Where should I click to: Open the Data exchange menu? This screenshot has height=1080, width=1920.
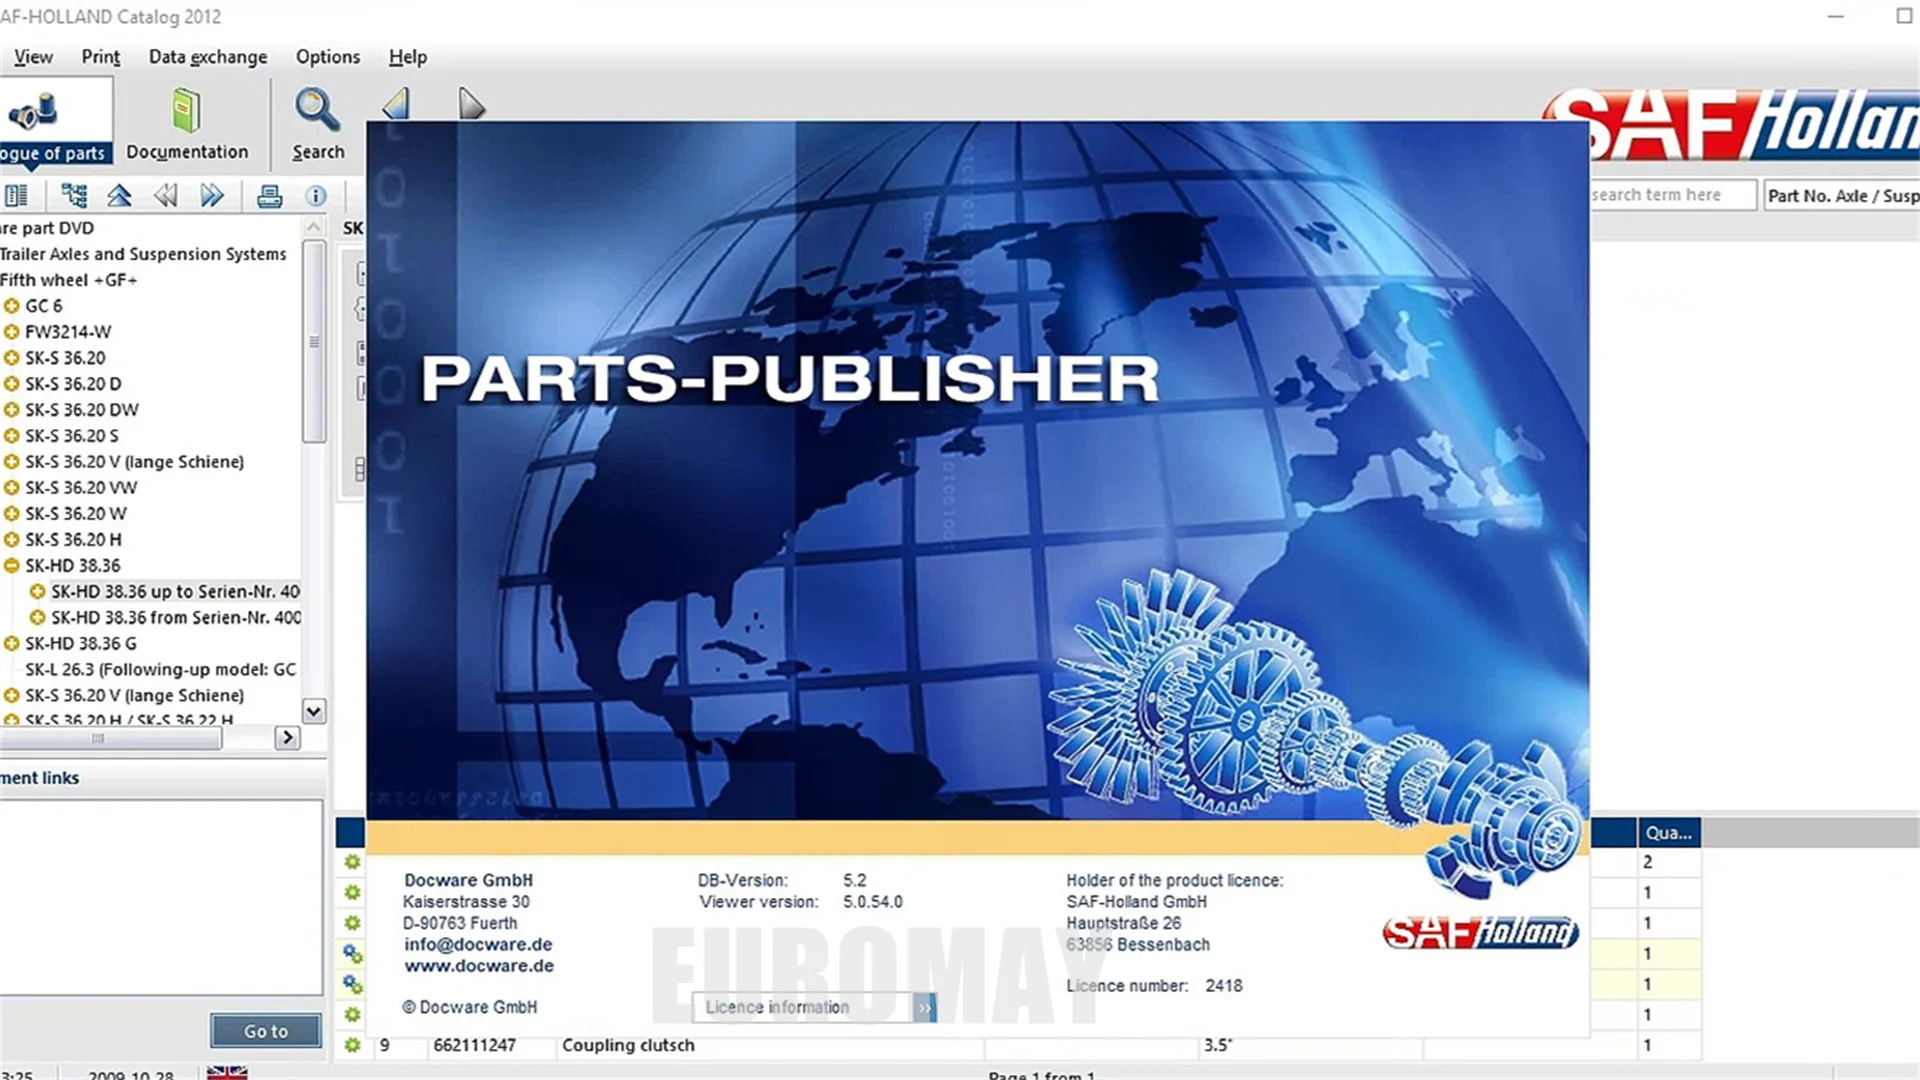208,57
